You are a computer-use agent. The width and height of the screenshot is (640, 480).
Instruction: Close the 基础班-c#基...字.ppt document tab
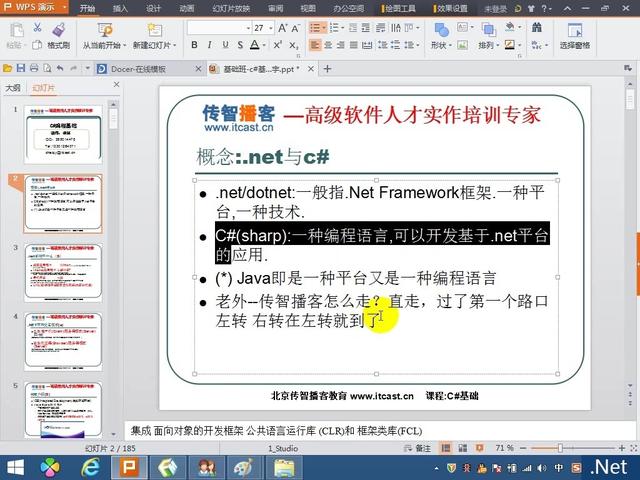tap(311, 69)
